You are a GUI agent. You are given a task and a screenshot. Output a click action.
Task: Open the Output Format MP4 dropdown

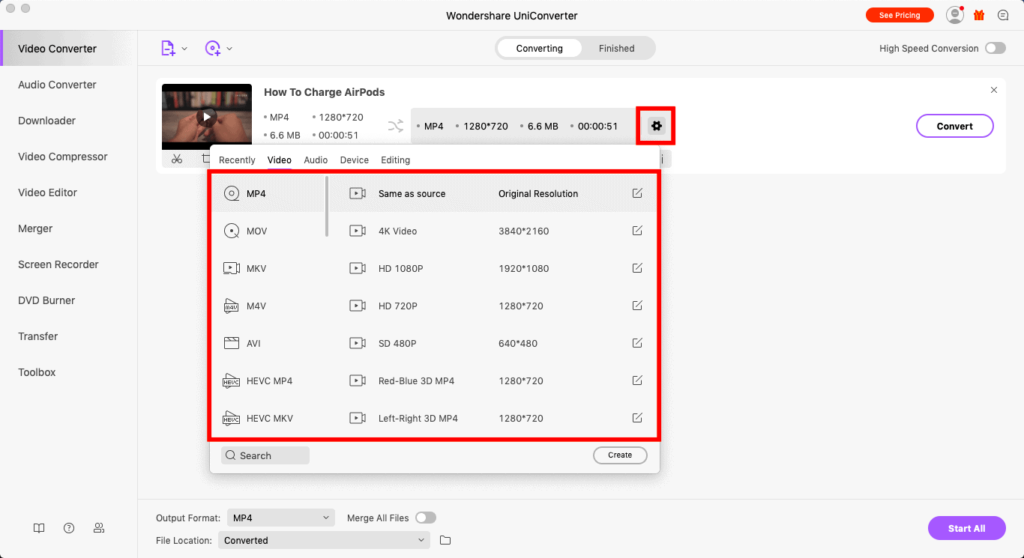(x=281, y=517)
